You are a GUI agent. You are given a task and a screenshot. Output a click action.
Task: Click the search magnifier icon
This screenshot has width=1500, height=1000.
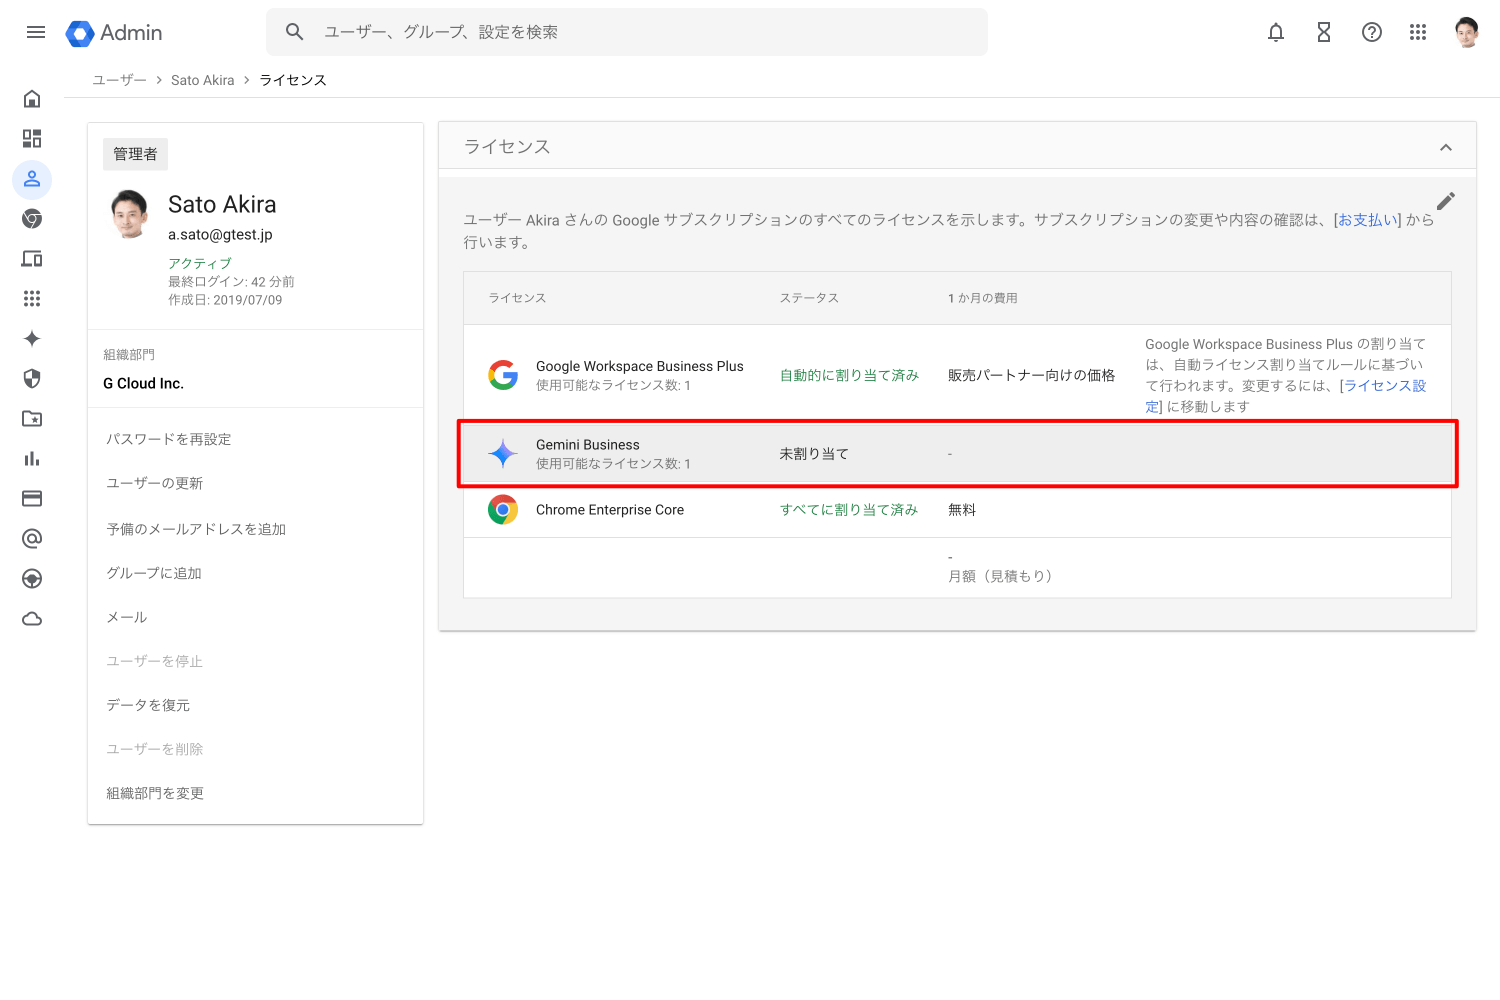tap(294, 32)
